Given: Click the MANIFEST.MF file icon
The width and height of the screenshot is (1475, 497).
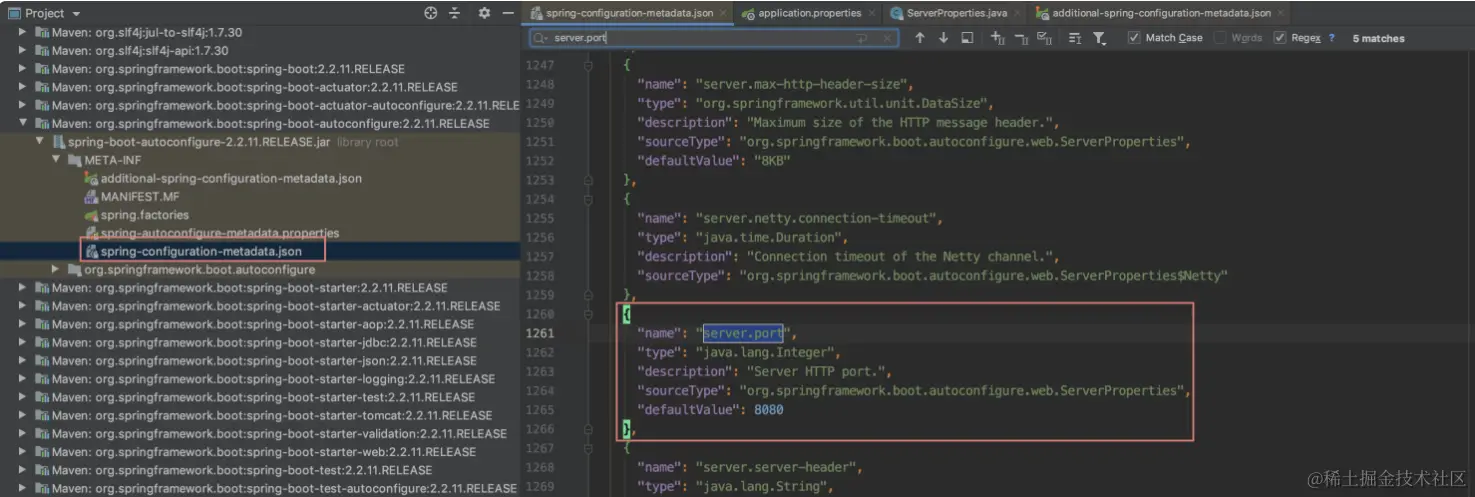Looking at the screenshot, I should [92, 197].
